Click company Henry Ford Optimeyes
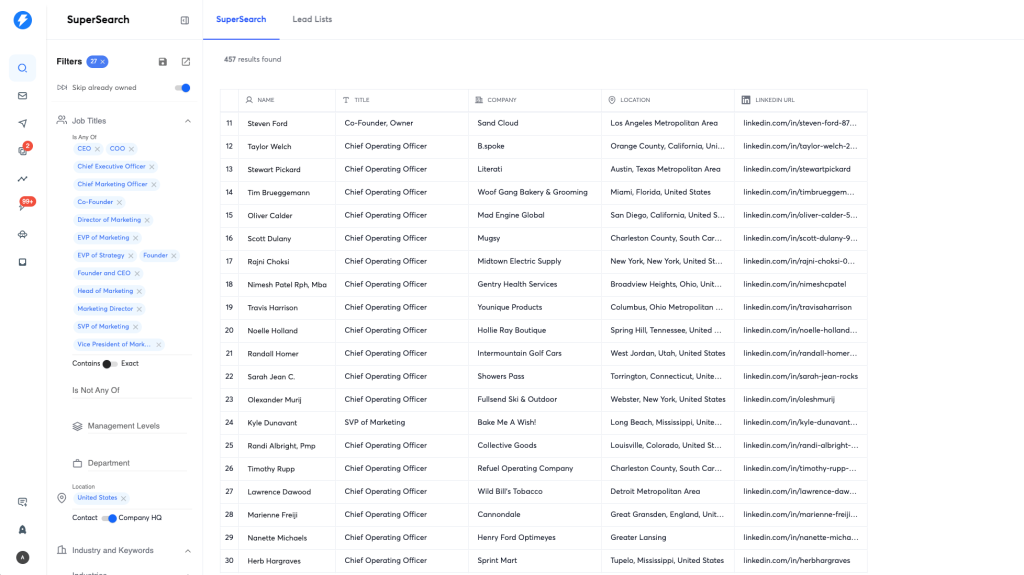The image size is (1024, 575). pyautogui.click(x=516, y=538)
